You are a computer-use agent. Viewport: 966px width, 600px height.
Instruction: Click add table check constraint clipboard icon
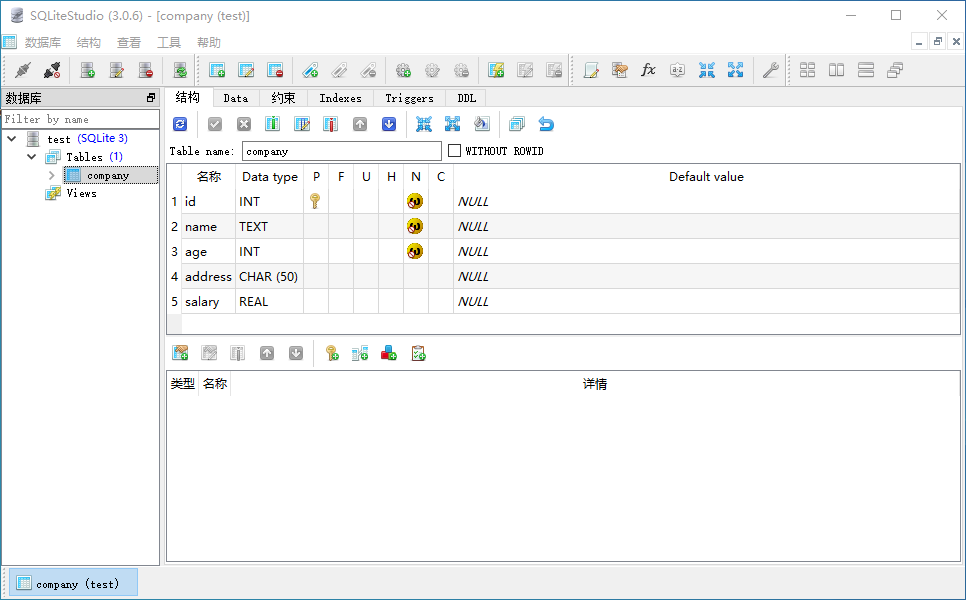point(418,353)
